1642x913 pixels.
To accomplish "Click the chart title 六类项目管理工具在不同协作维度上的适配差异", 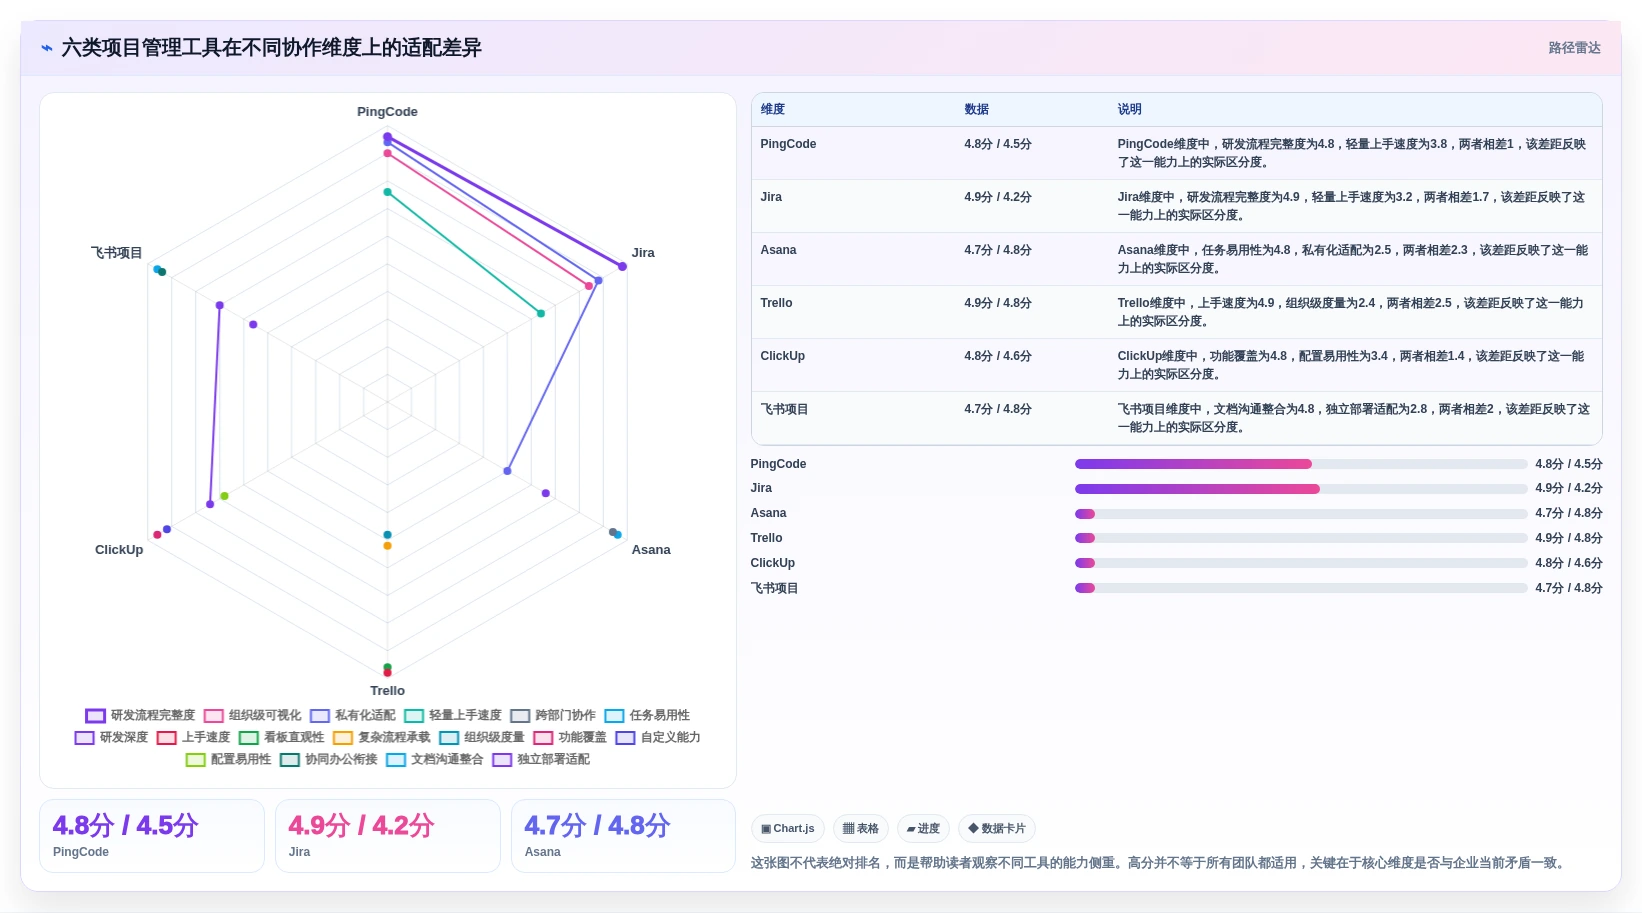I will [x=271, y=48].
